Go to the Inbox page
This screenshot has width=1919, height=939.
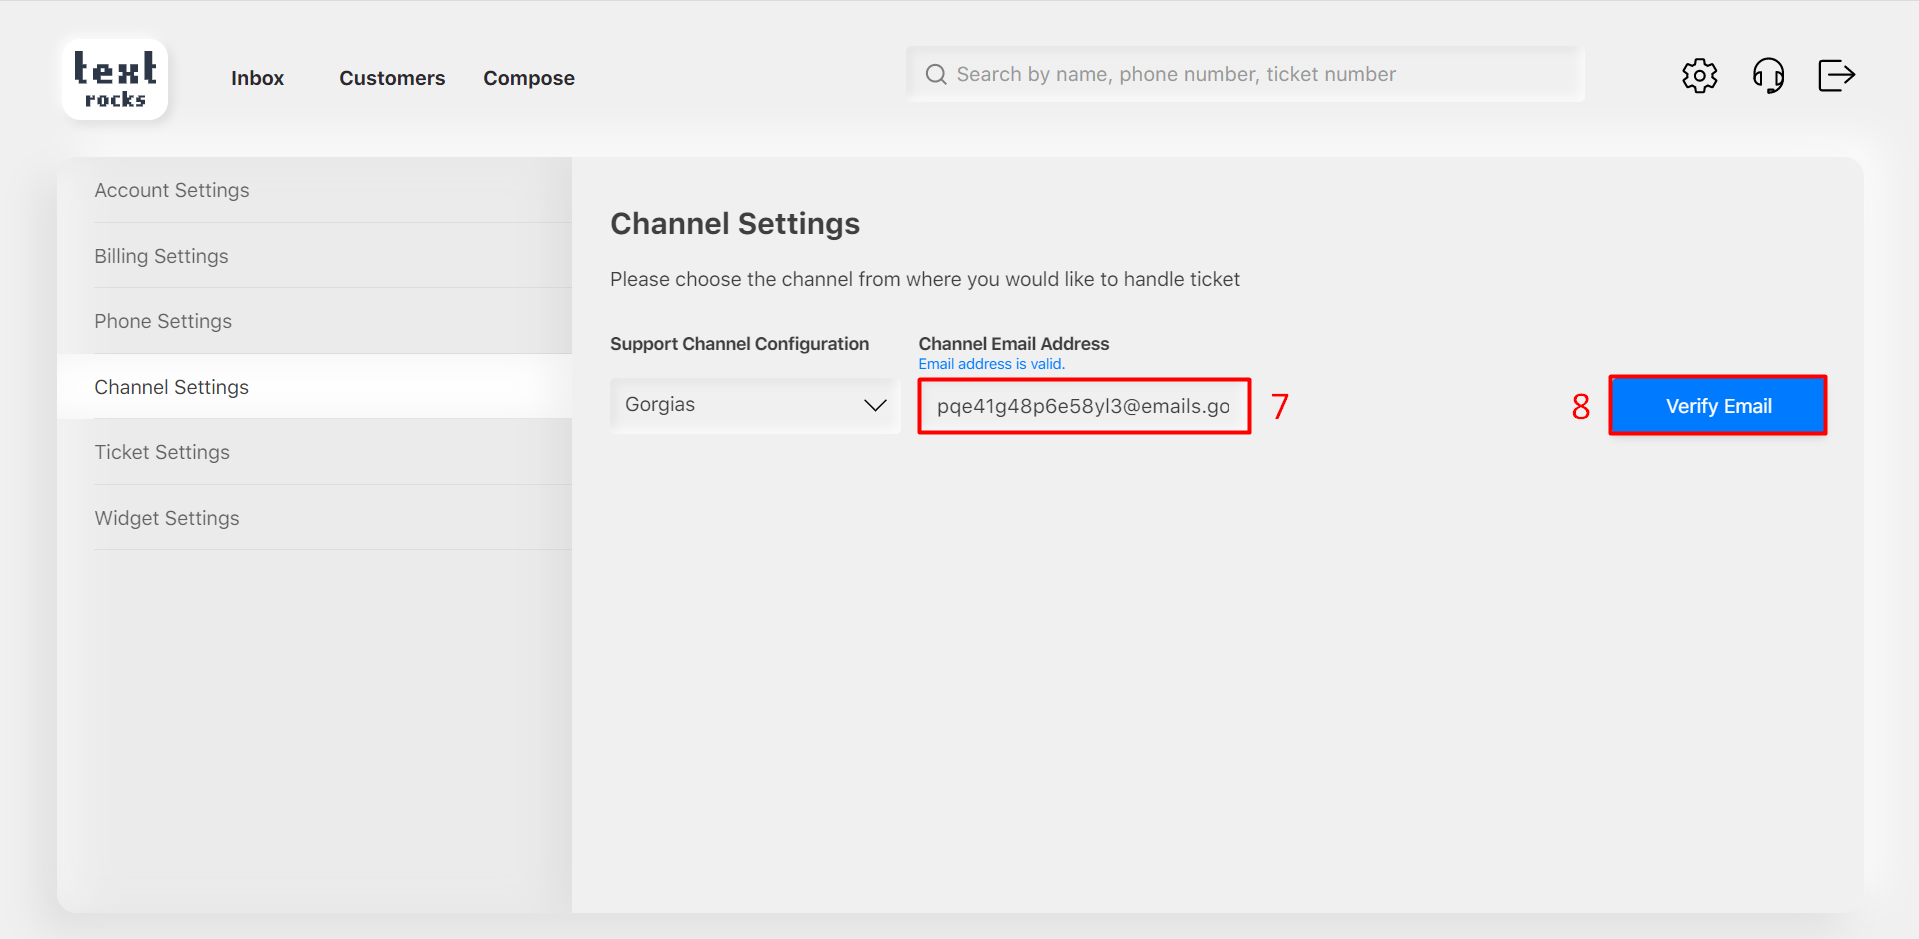click(x=257, y=78)
